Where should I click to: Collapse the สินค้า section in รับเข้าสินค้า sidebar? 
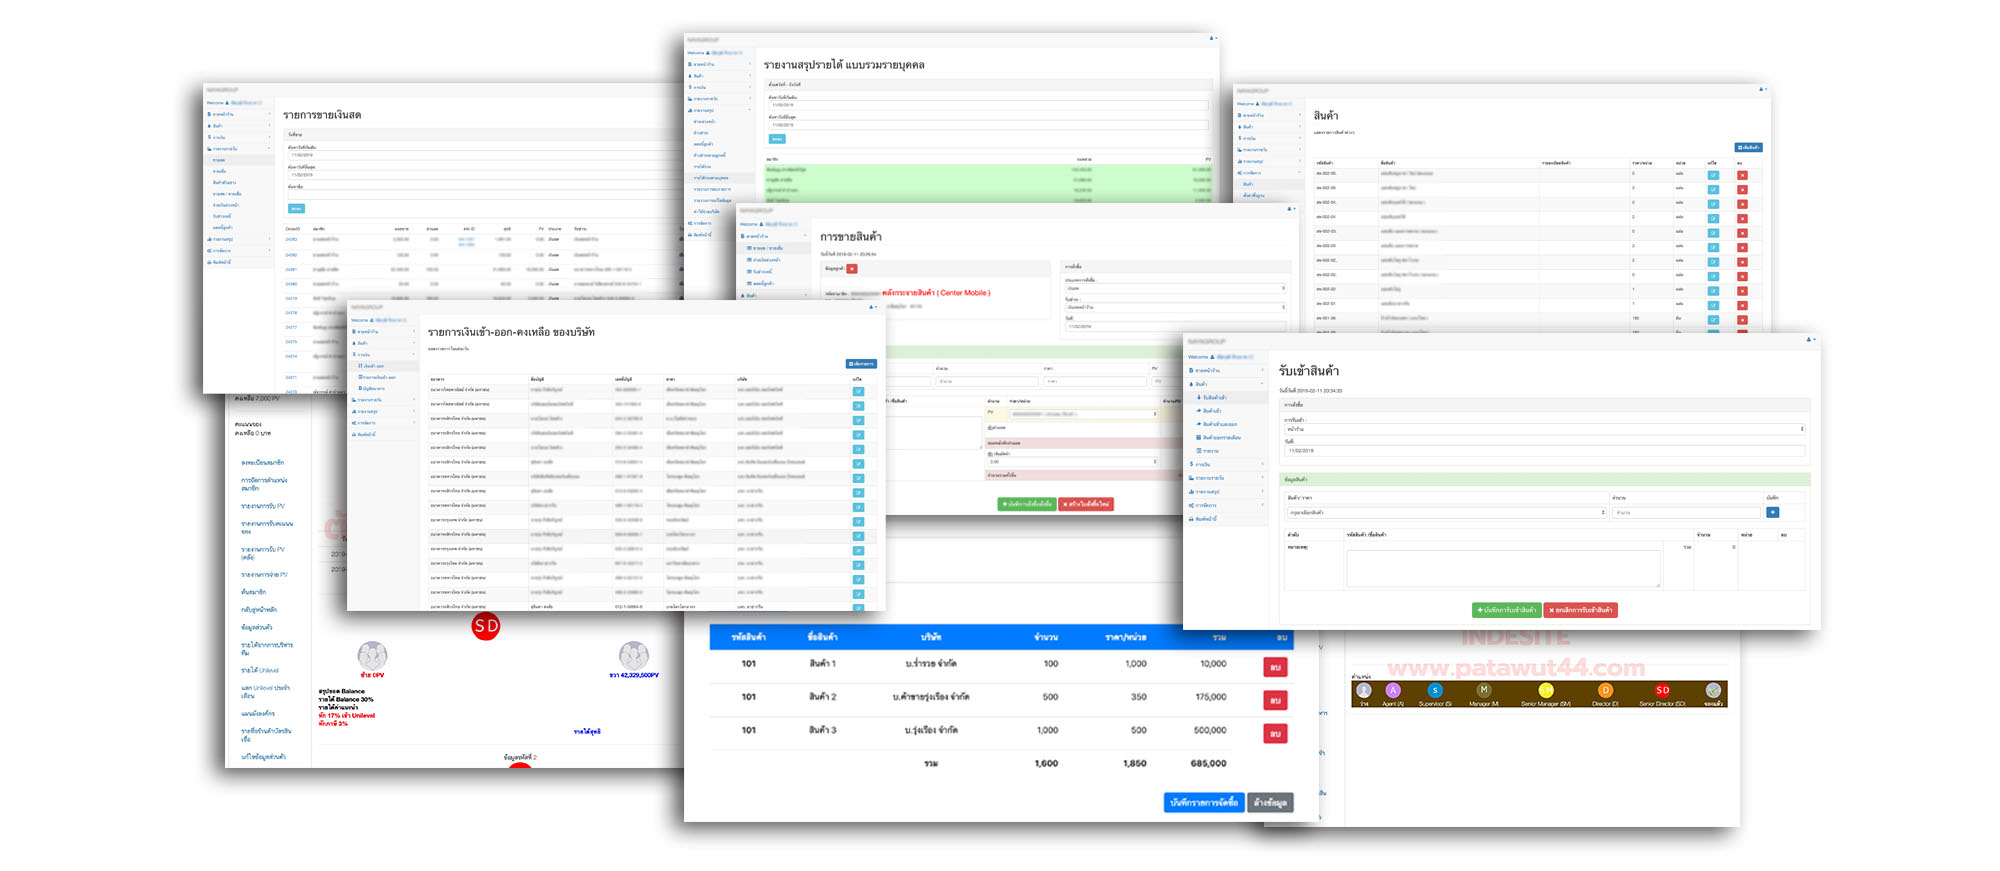pyautogui.click(x=1226, y=384)
